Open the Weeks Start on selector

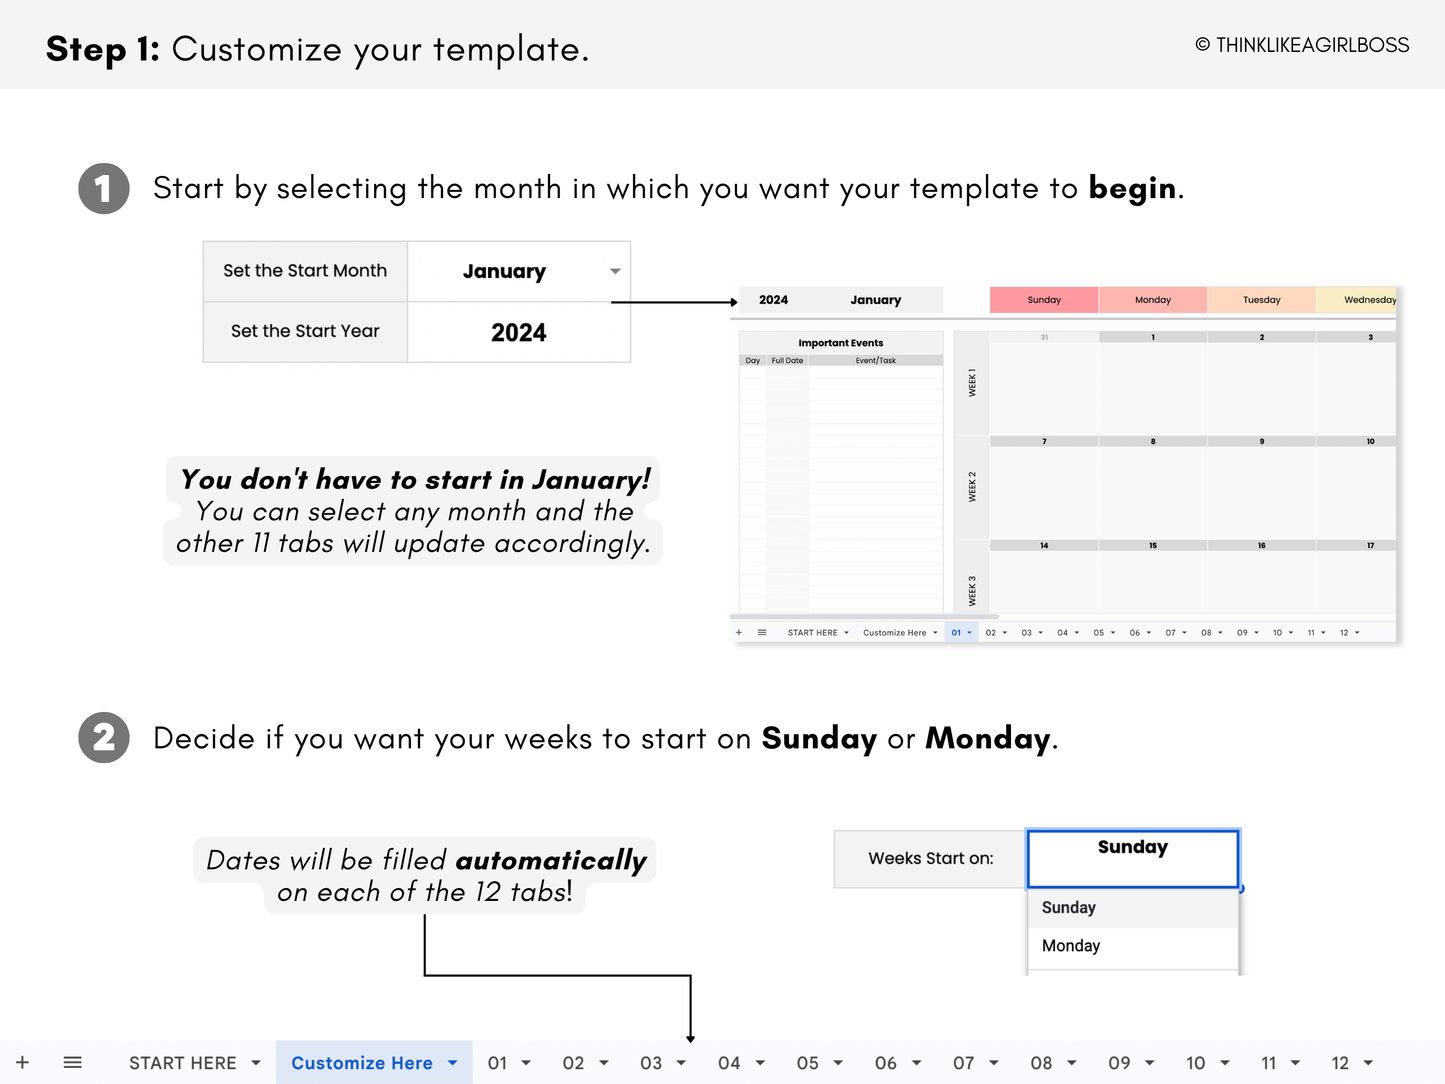coord(1132,858)
